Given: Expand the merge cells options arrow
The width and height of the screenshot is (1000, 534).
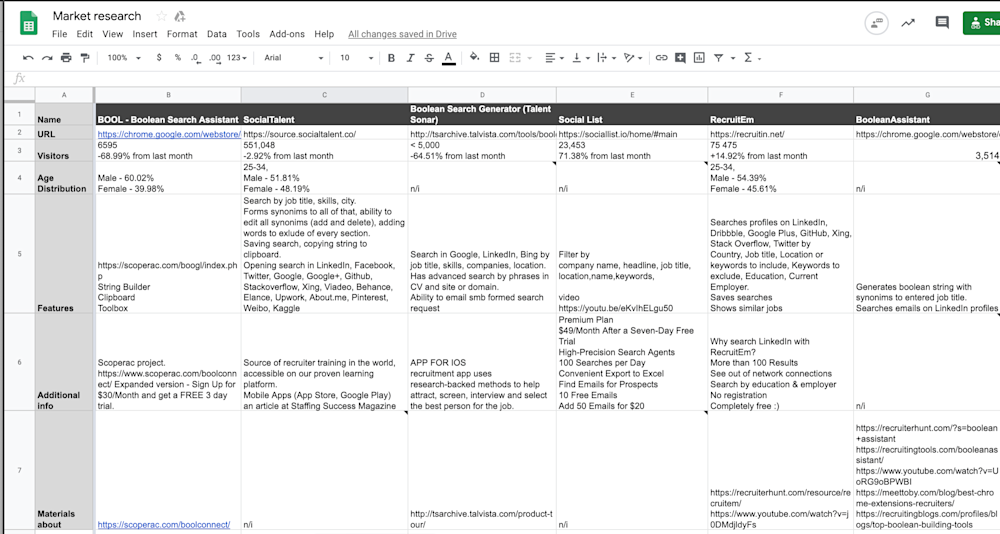Looking at the screenshot, I should (530, 58).
